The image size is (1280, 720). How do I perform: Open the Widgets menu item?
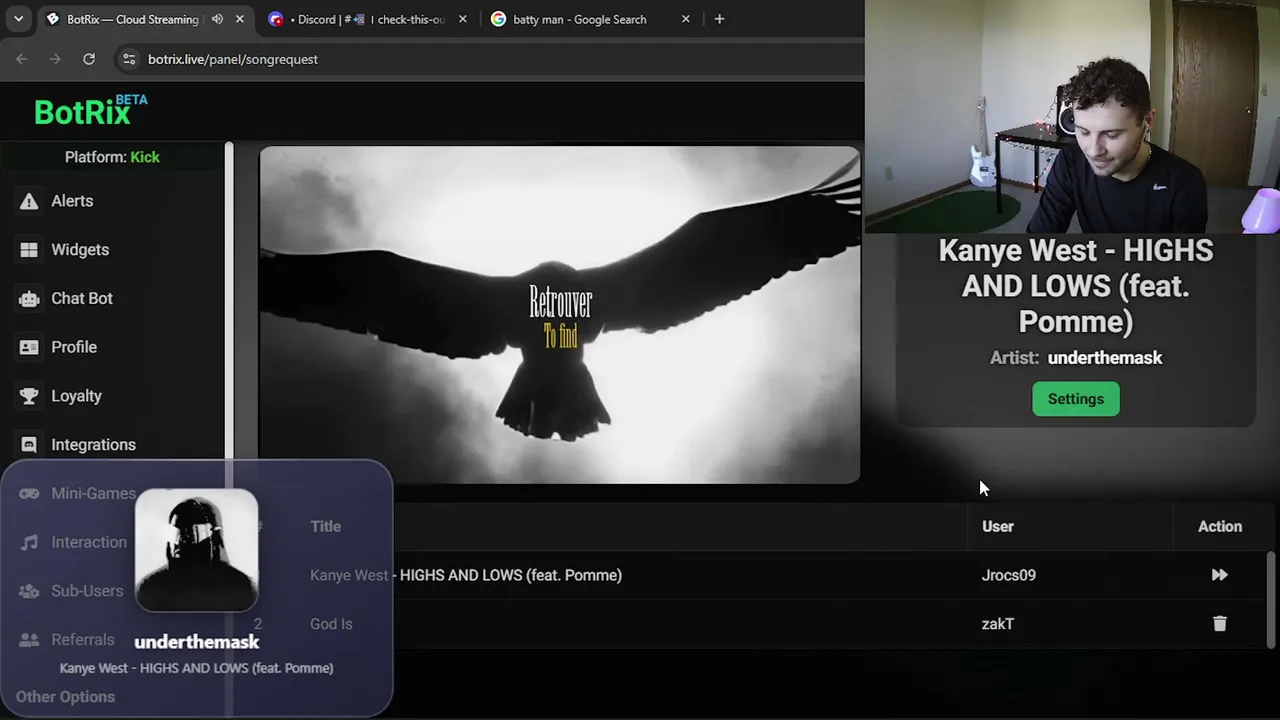[80, 250]
